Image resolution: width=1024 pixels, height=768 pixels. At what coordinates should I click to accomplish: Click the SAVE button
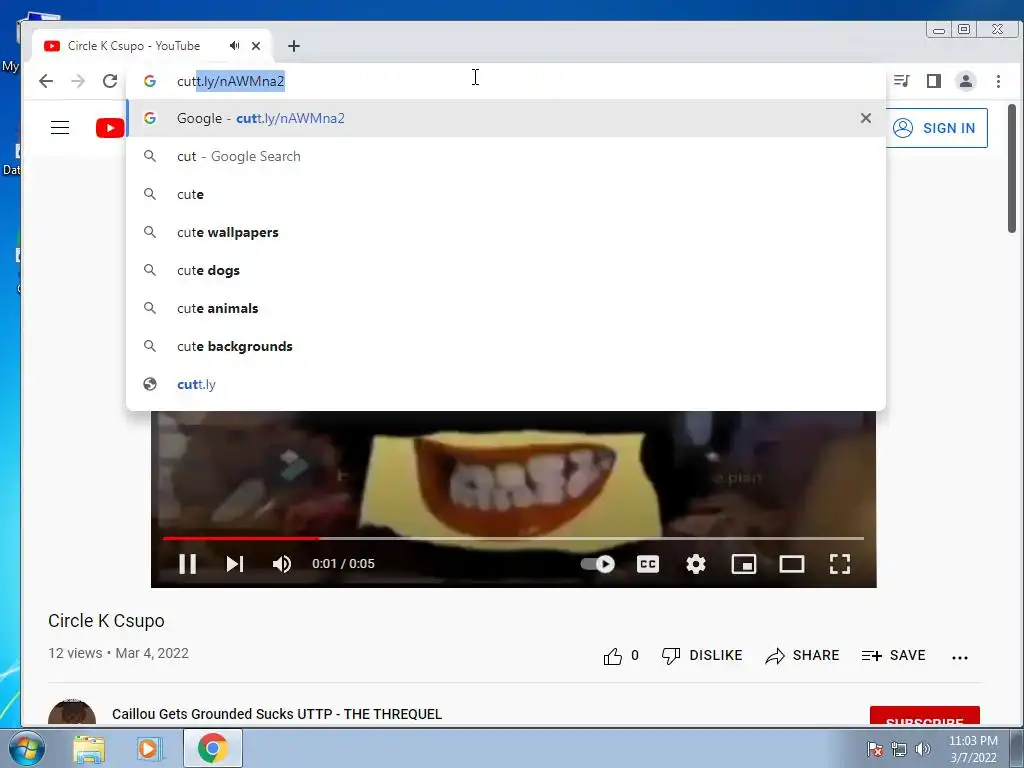(893, 655)
